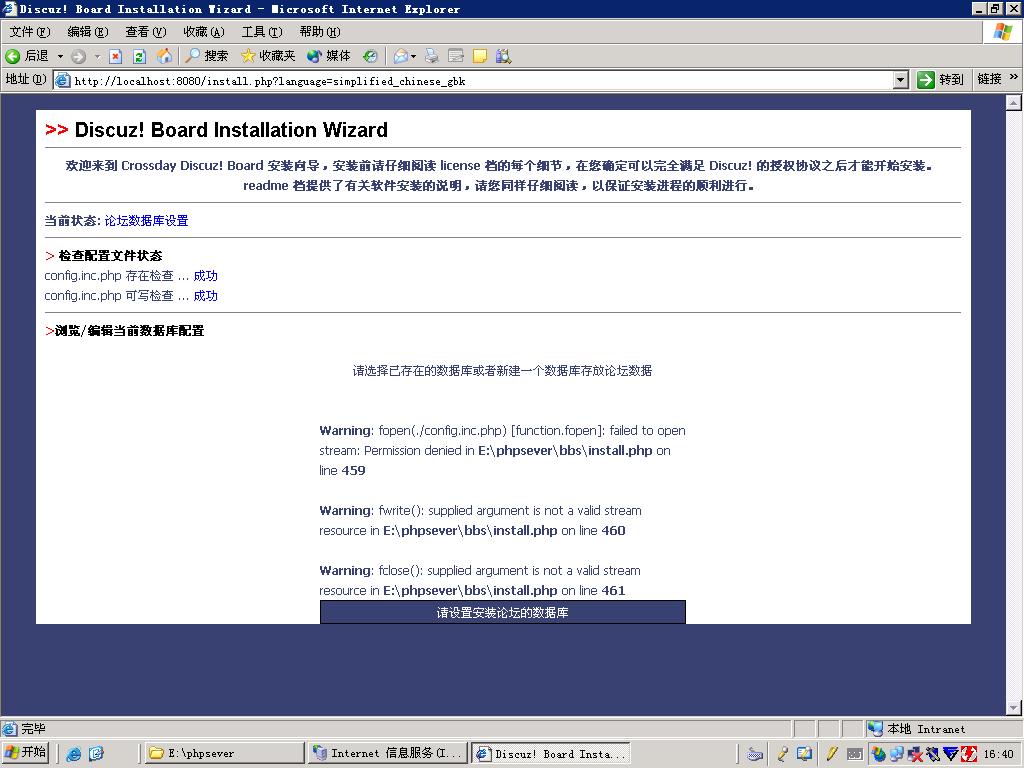Click the page scrollbar up arrow
This screenshot has height=768, width=1024.
[1014, 103]
